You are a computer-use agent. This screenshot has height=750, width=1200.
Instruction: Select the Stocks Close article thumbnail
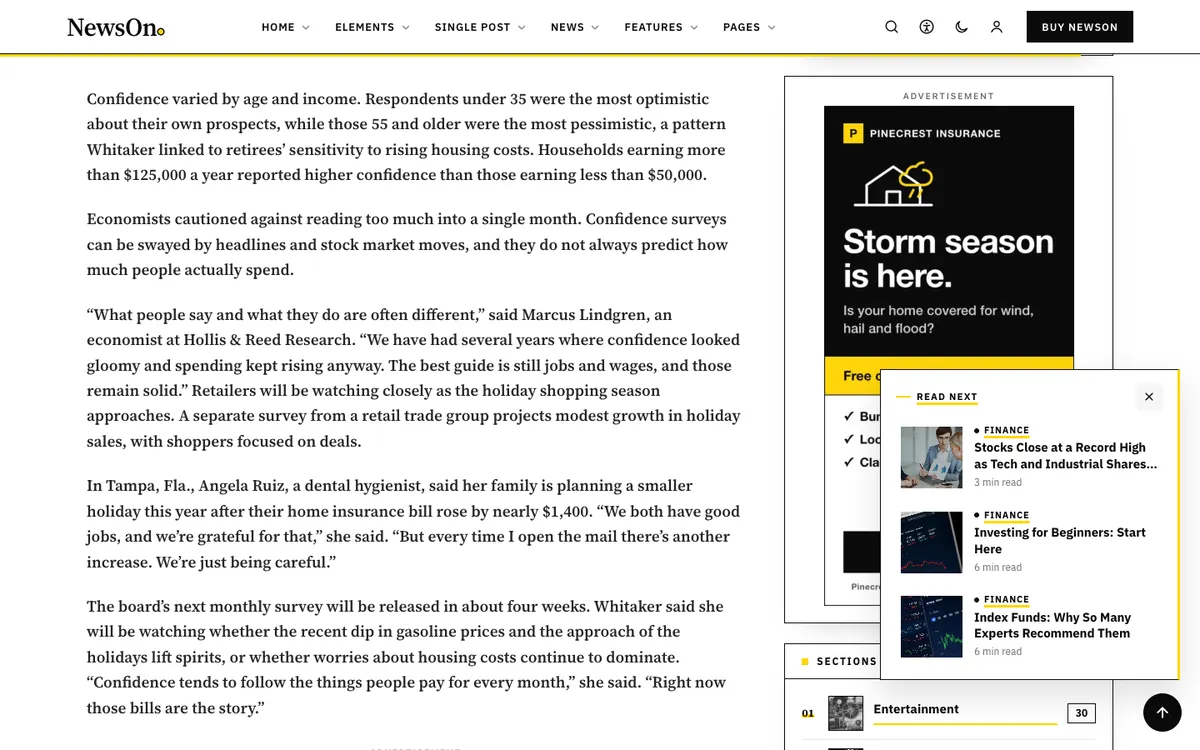click(931, 458)
